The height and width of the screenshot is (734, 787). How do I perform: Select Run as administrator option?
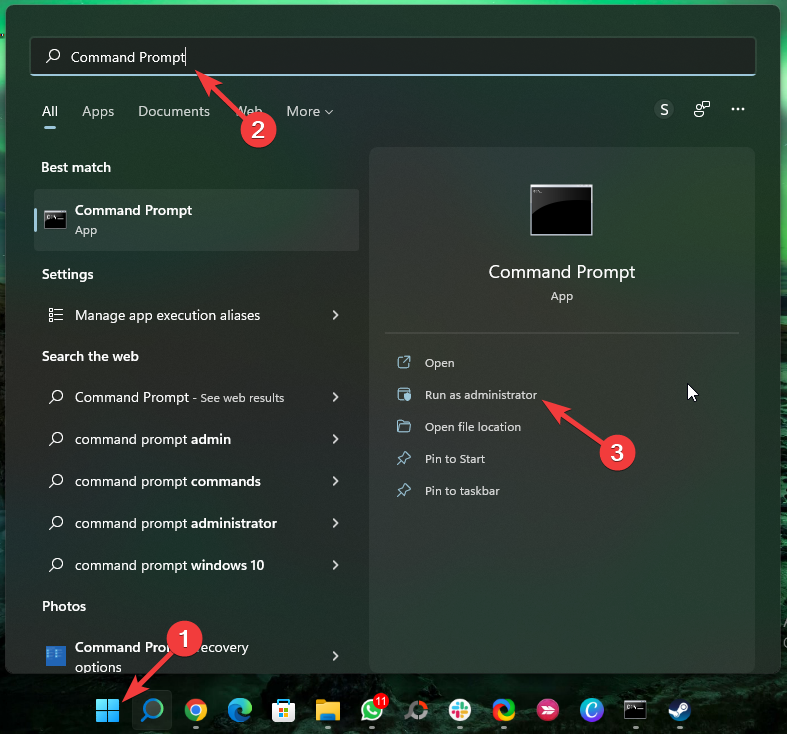(x=480, y=395)
